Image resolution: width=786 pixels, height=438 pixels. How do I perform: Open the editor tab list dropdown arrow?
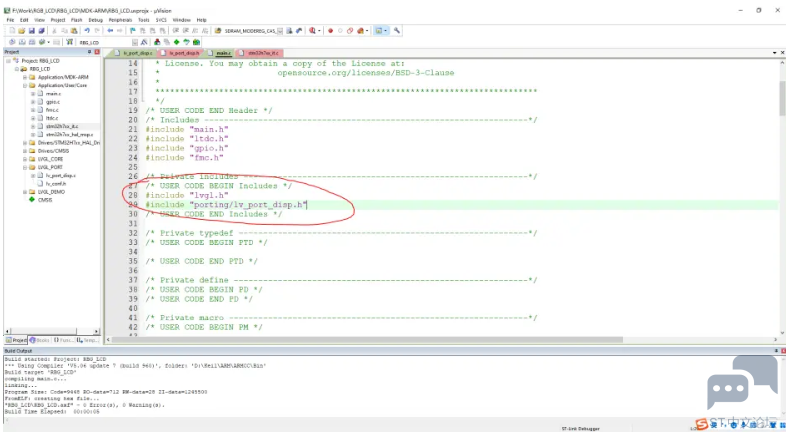[774, 53]
